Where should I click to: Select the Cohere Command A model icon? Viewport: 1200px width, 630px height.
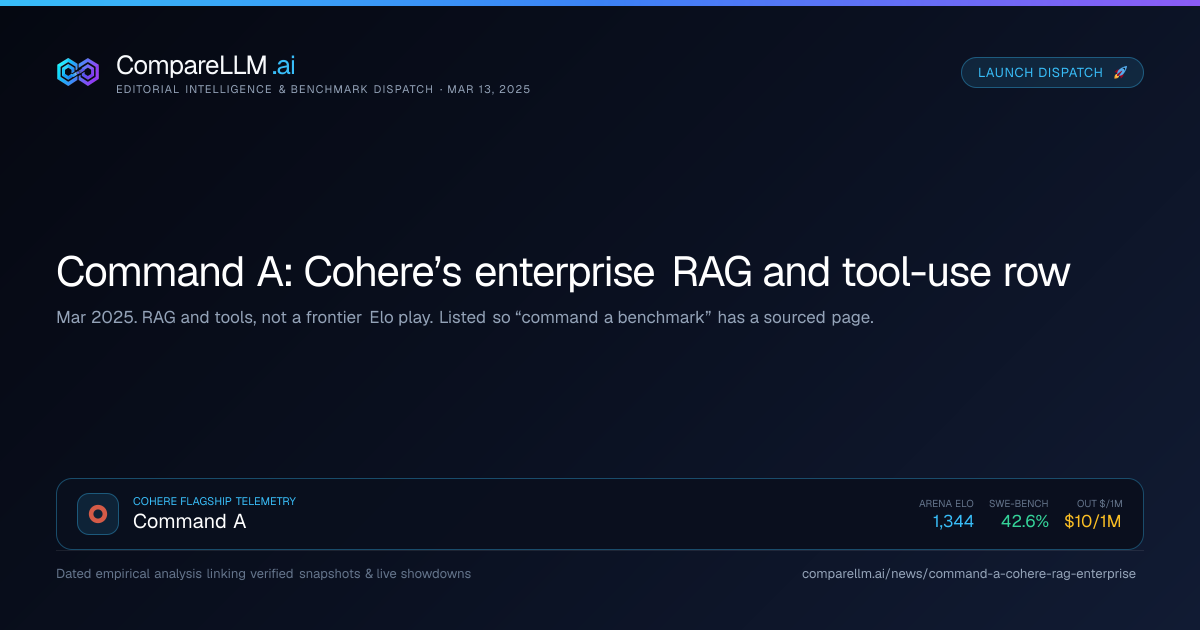98,514
